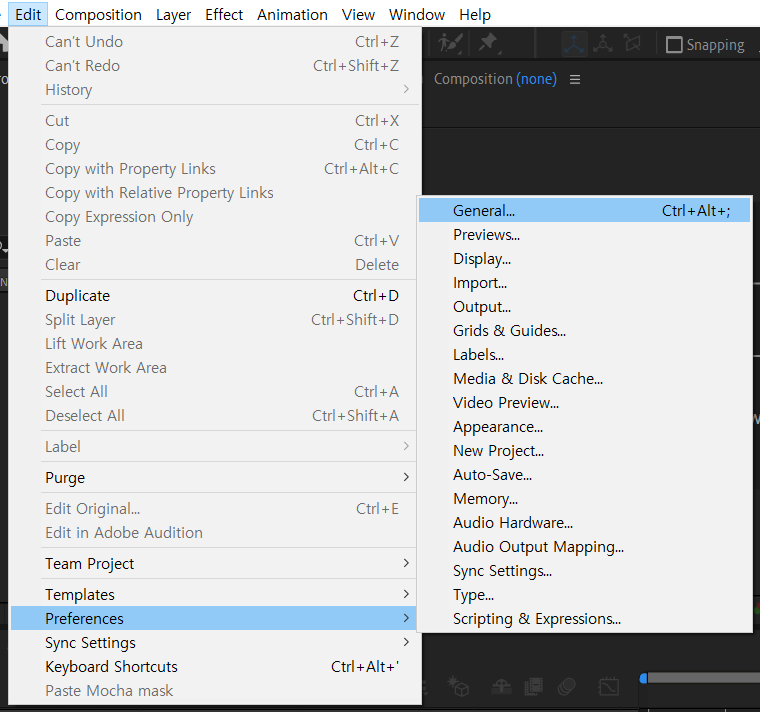The width and height of the screenshot is (760, 712).
Task: Choose Audio Output Mapping... preferences
Action: tap(585, 547)
